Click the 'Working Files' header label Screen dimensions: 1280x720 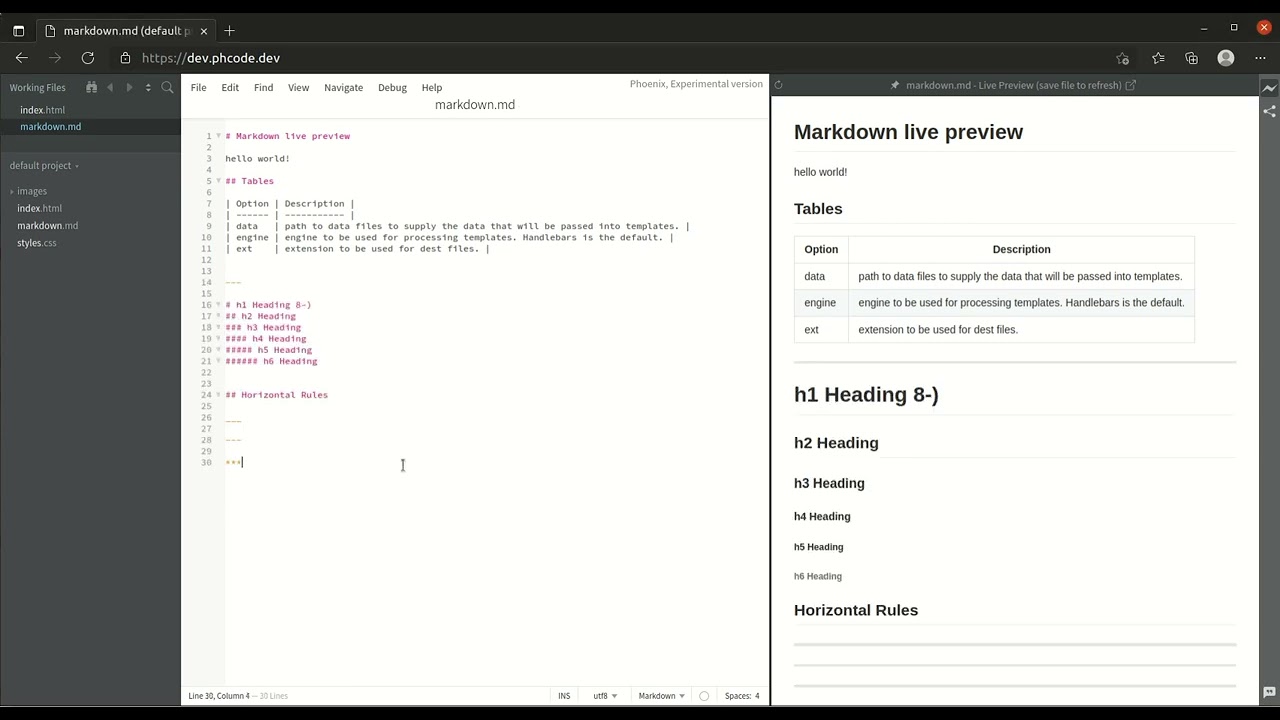(x=38, y=88)
